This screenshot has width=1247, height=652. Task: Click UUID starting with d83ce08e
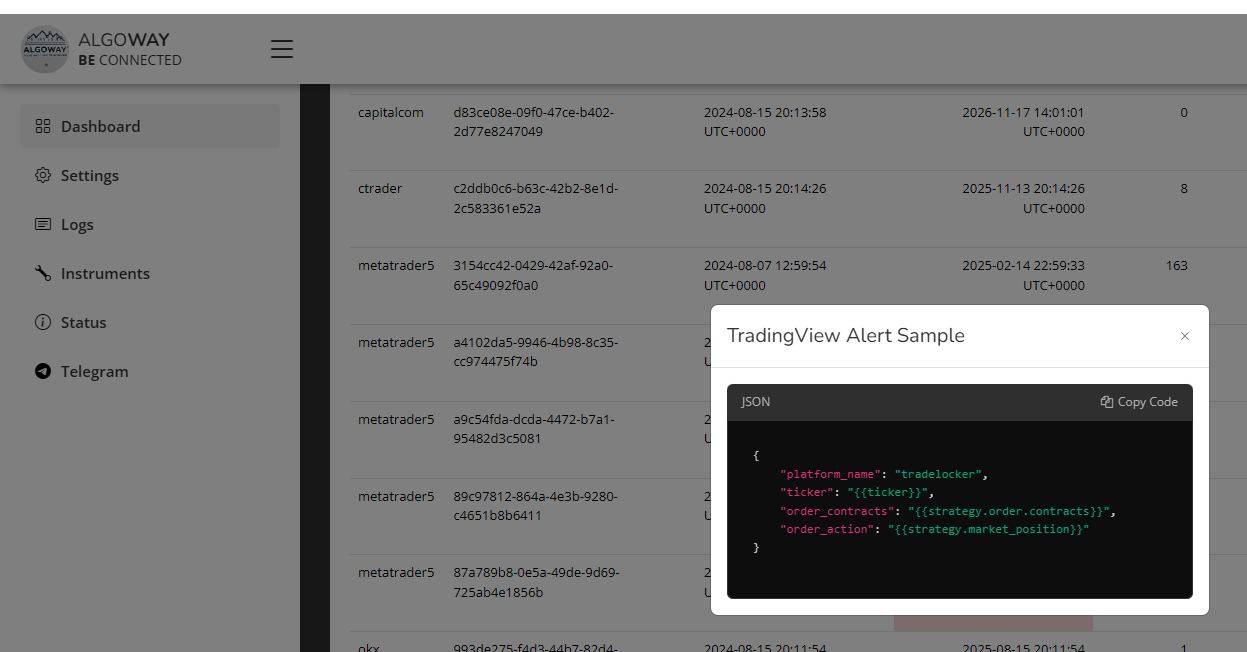533,122
